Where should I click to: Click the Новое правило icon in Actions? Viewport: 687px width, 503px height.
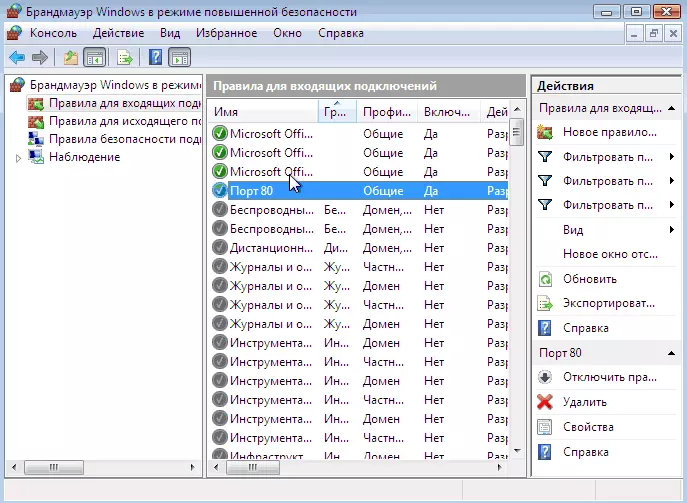pos(545,132)
